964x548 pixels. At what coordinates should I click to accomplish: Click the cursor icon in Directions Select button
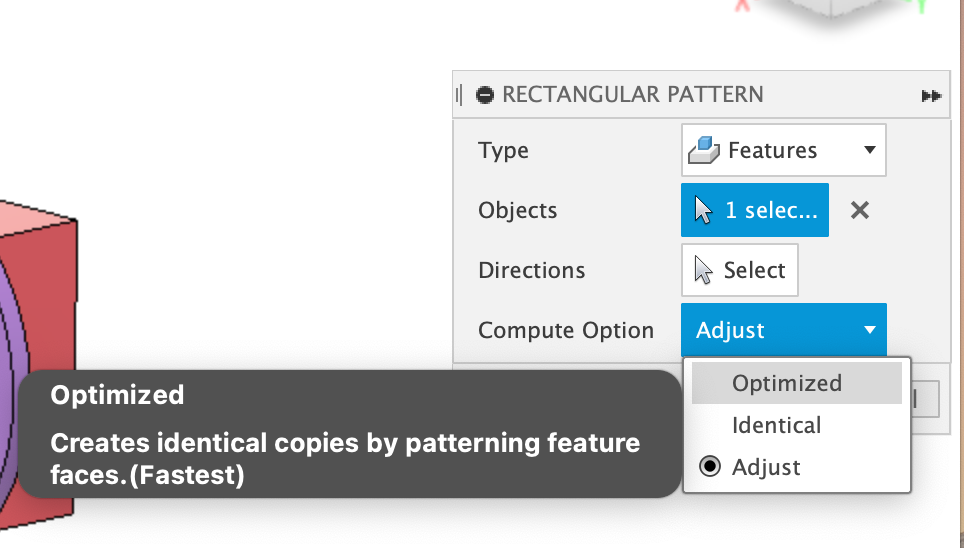(704, 270)
